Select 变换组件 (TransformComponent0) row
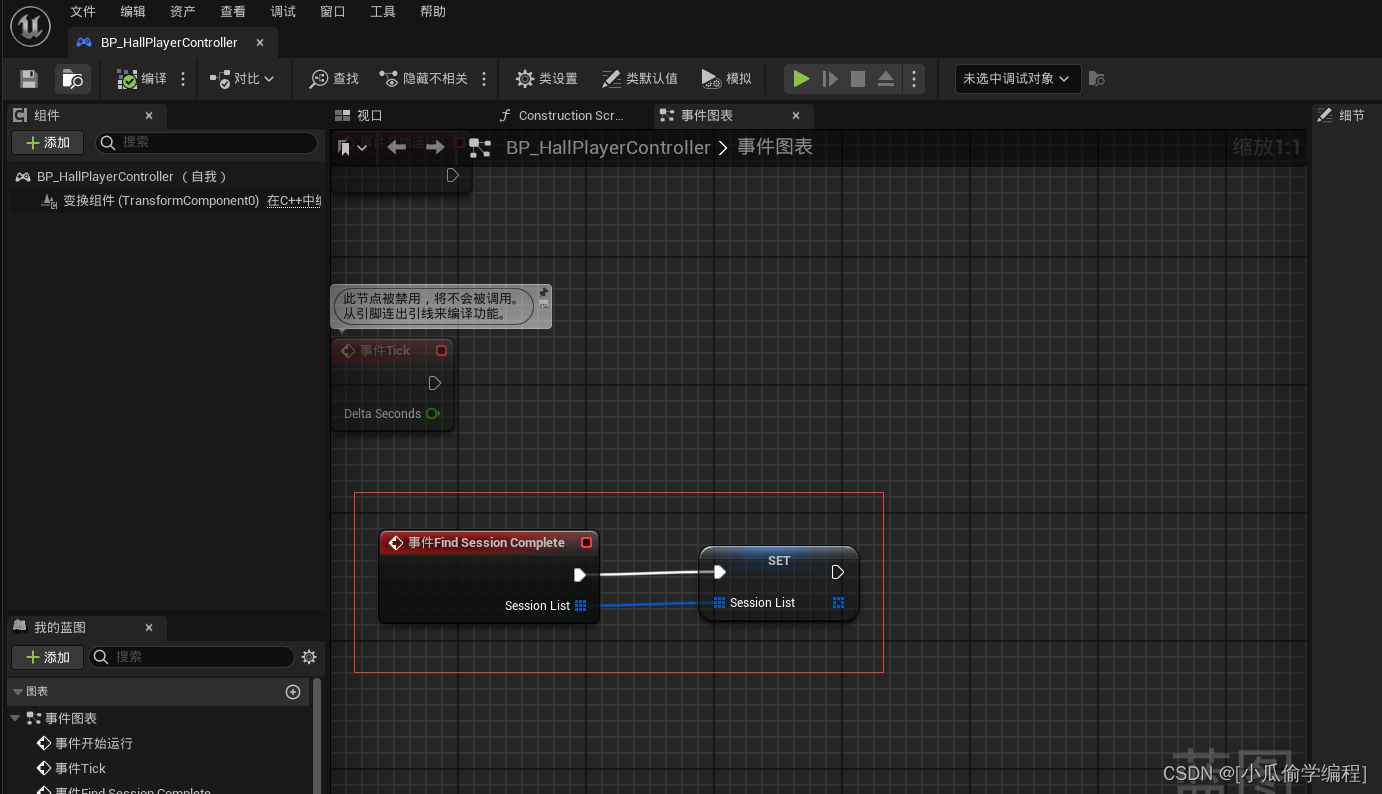This screenshot has width=1382, height=794. click(x=165, y=200)
